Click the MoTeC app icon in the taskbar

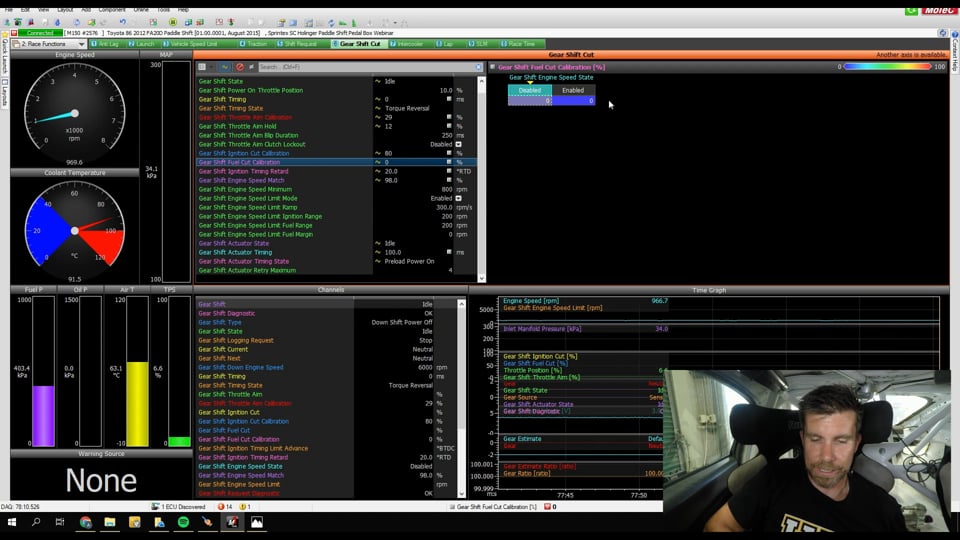(x=233, y=522)
